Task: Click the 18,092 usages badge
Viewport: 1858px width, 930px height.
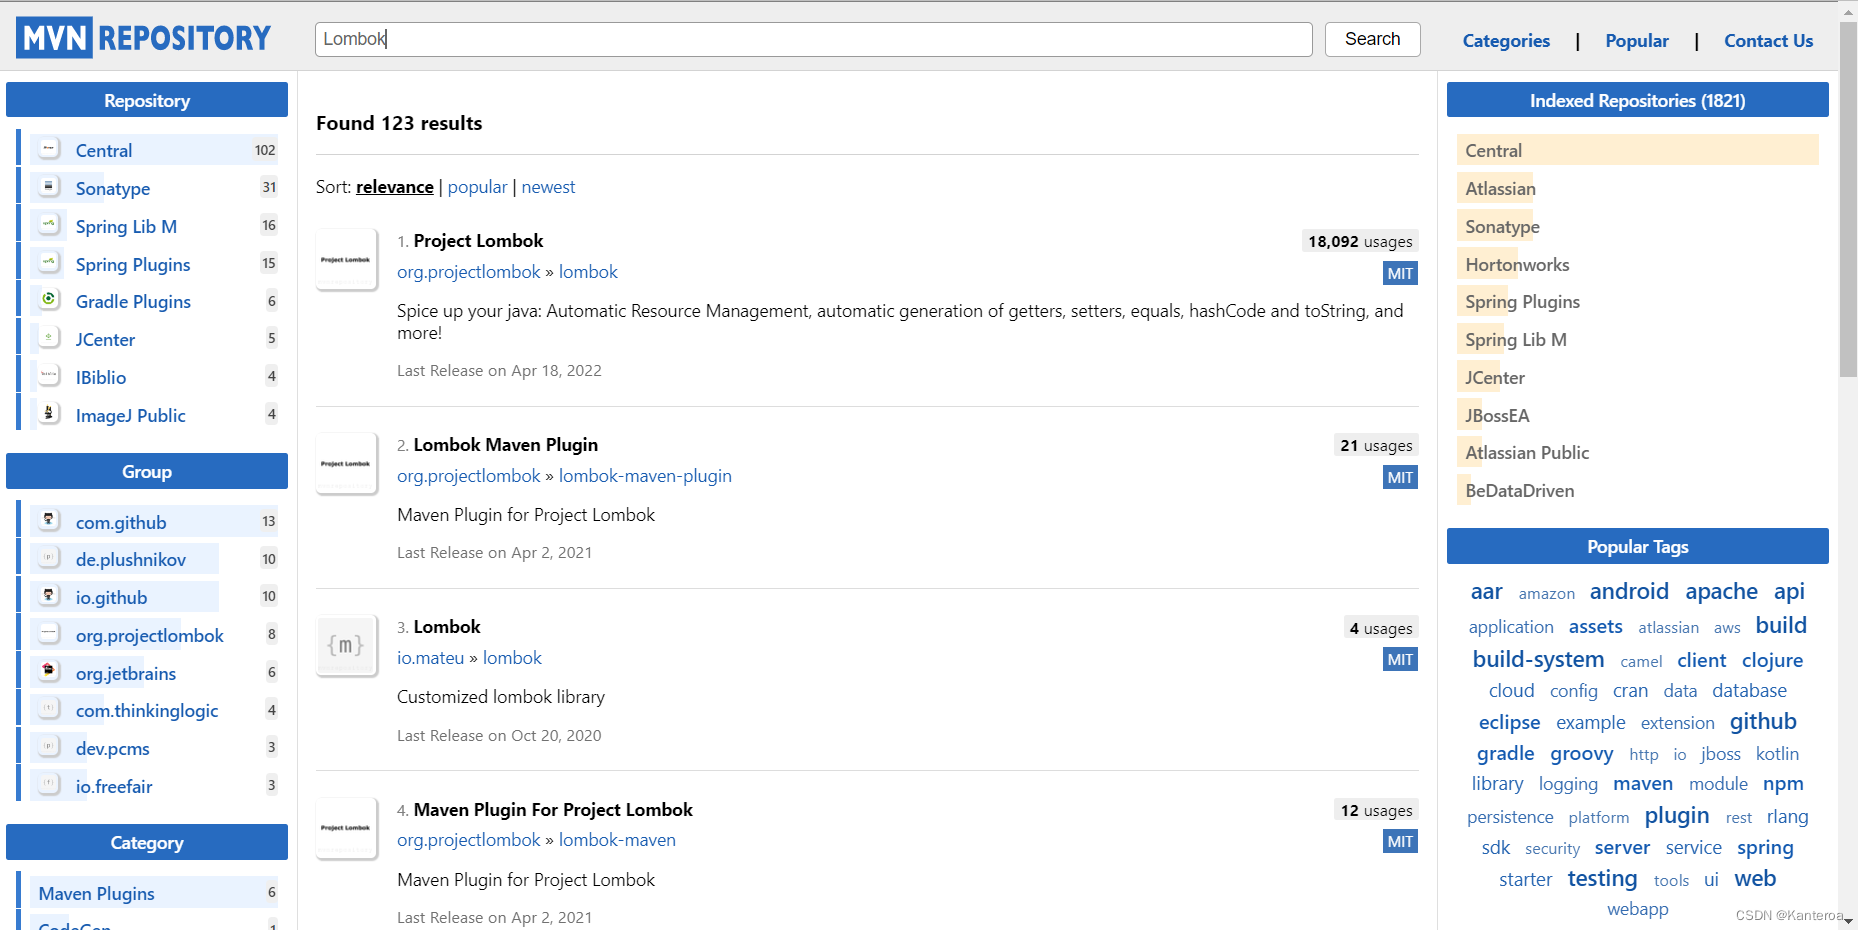Action: [1360, 242]
